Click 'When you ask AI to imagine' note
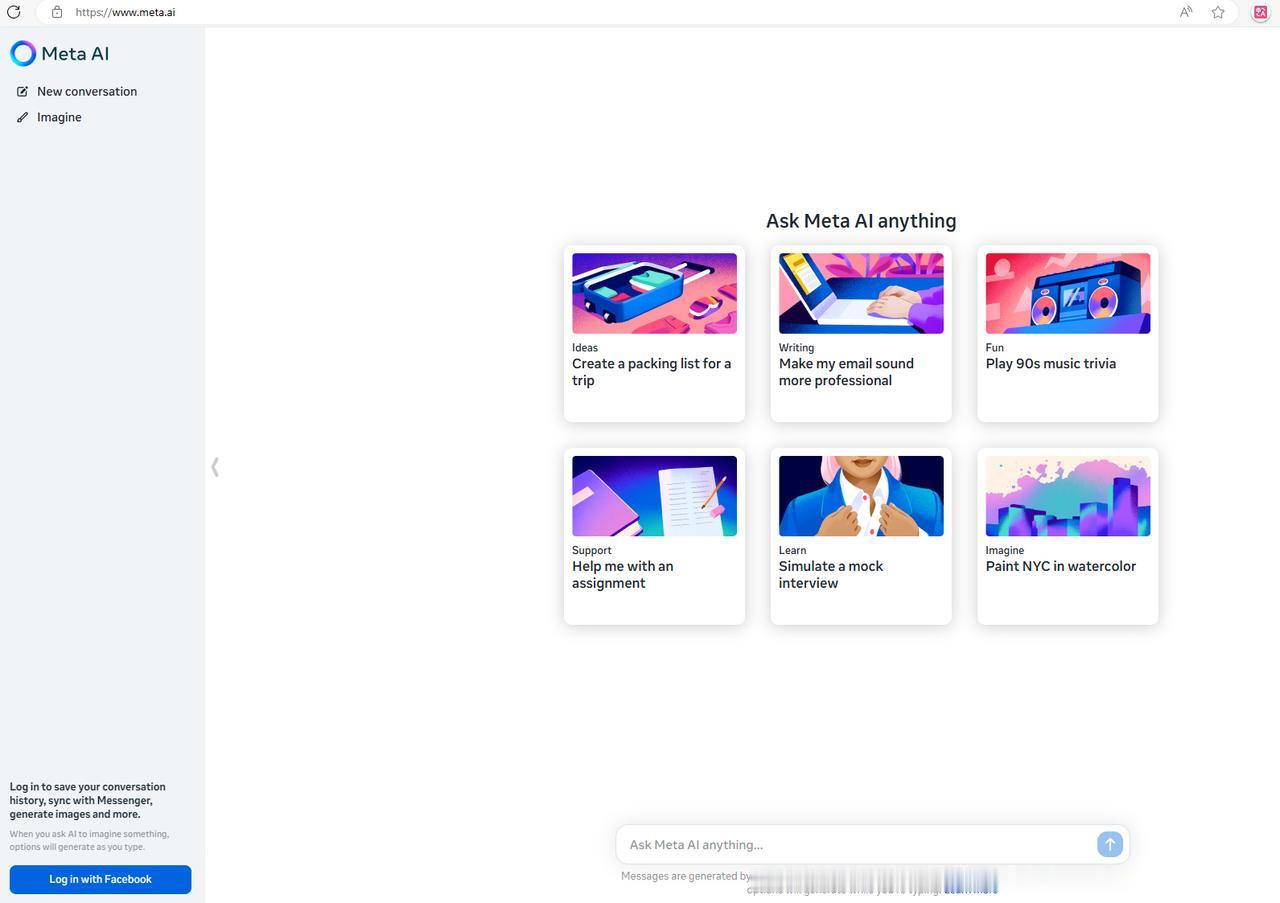The width and height of the screenshot is (1280, 903). (89, 840)
